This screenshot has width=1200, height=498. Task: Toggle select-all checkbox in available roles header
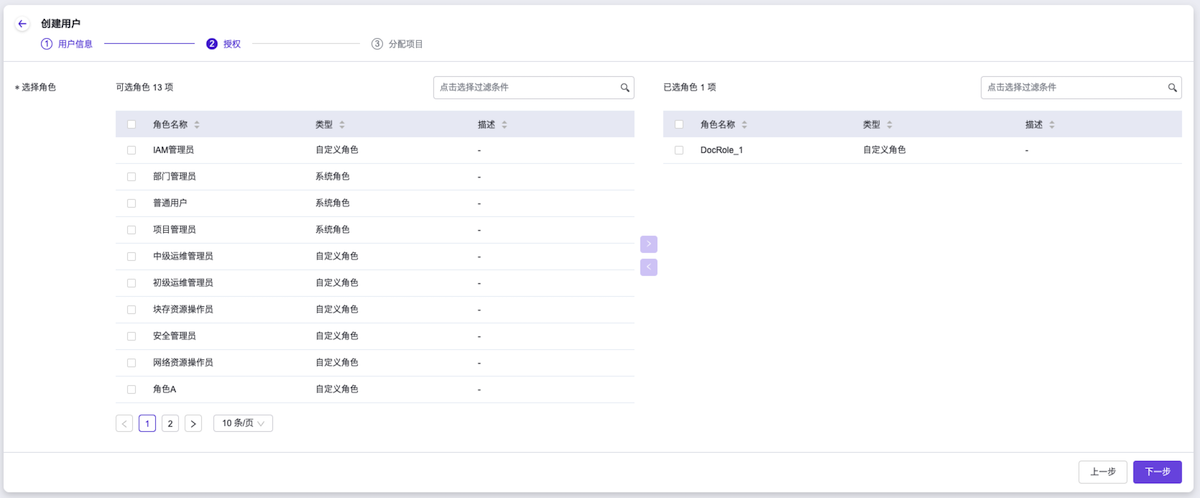(131, 125)
